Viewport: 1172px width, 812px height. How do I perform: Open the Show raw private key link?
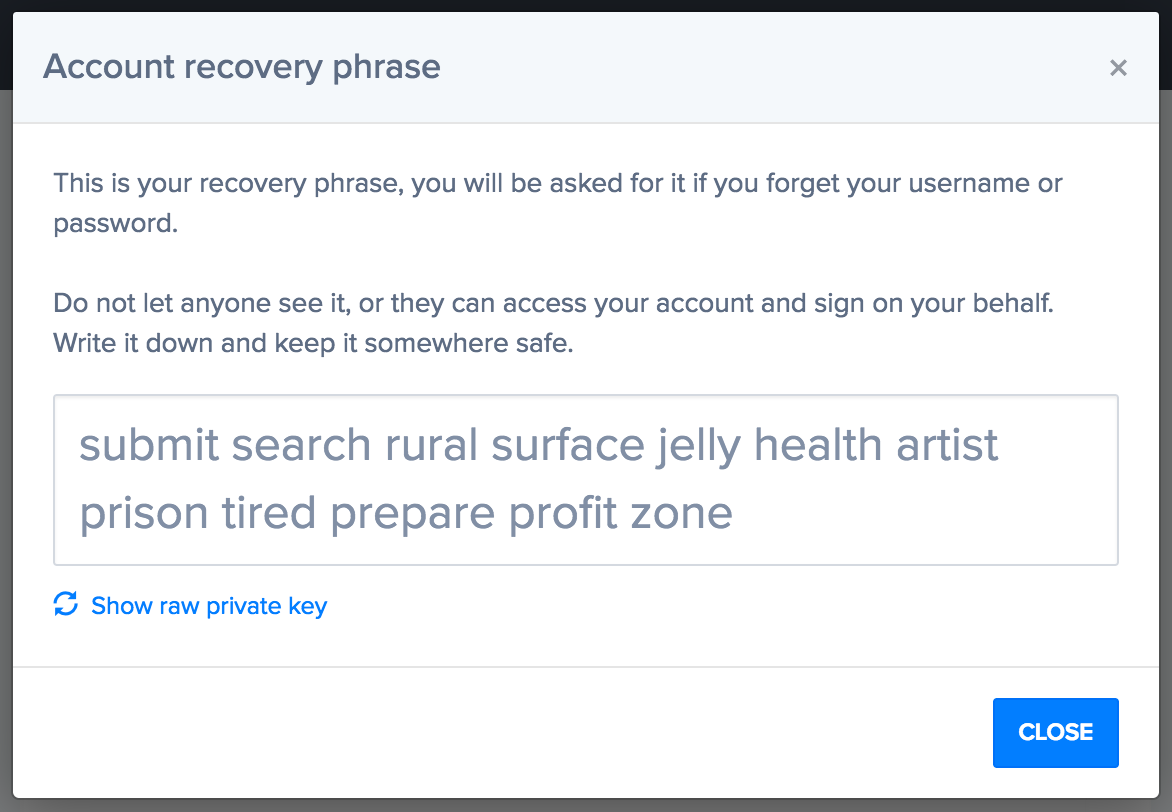pos(209,606)
